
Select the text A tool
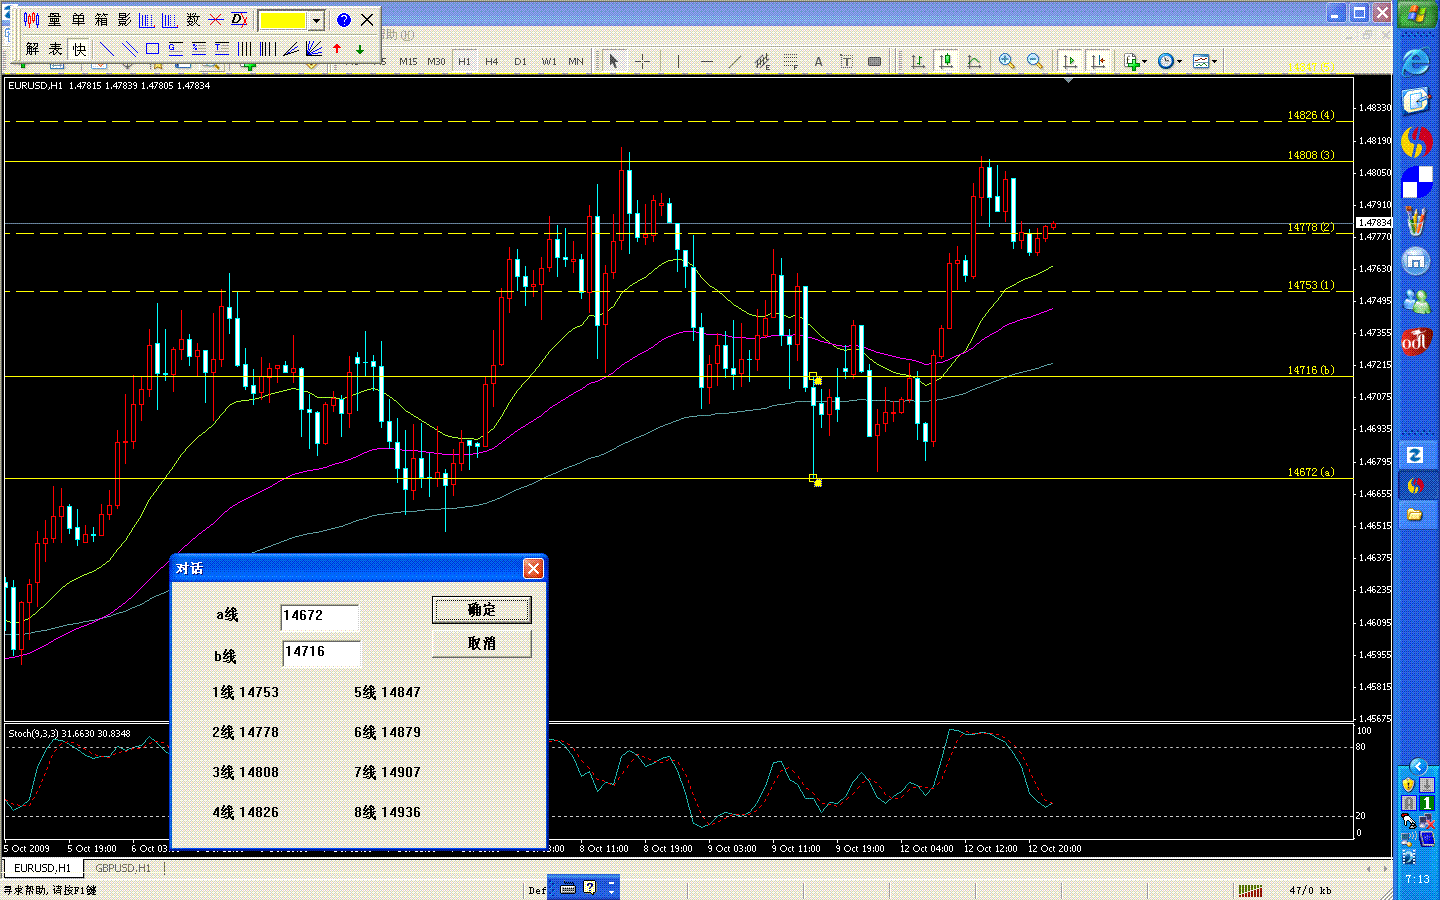[x=818, y=62]
